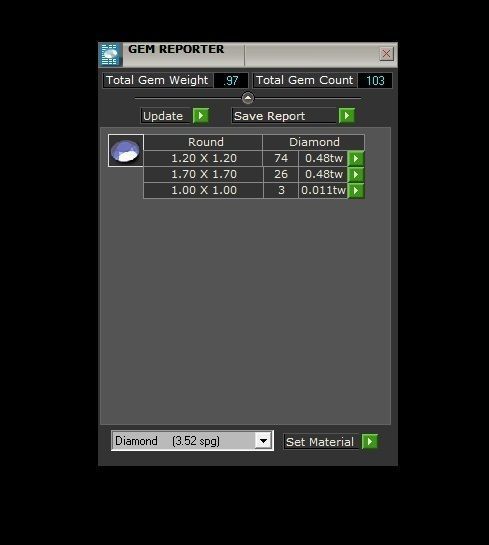Click the Total Gem Weight value field

[231, 81]
